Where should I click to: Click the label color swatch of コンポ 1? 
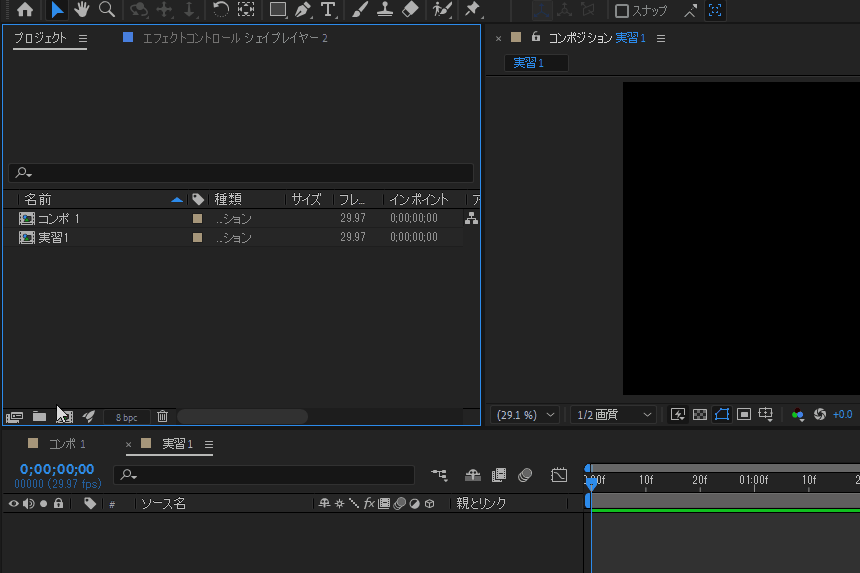point(197,218)
